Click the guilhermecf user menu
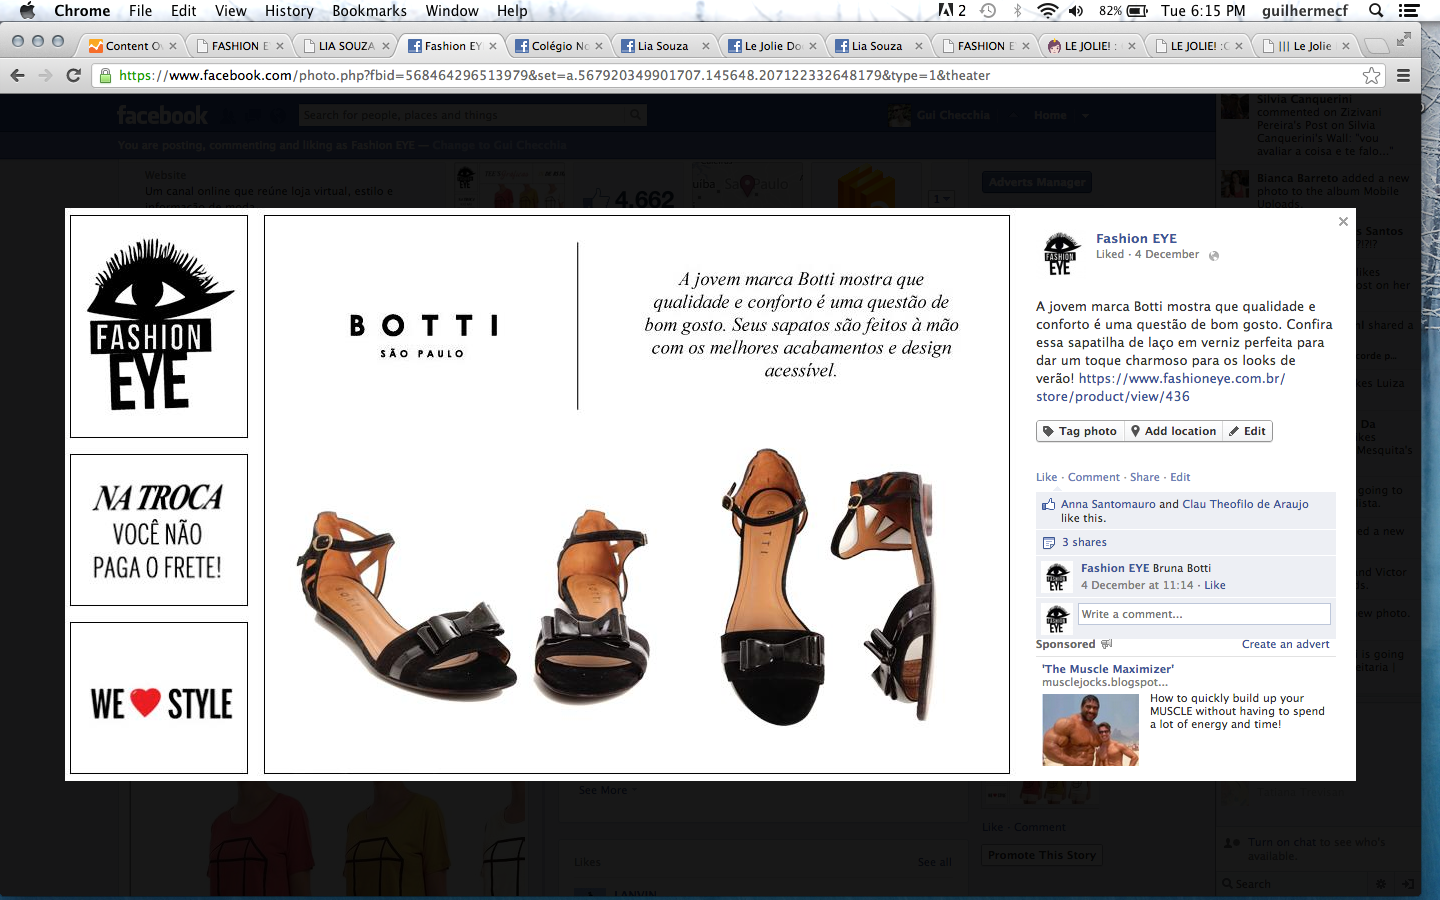This screenshot has height=900, width=1440. point(1304,11)
